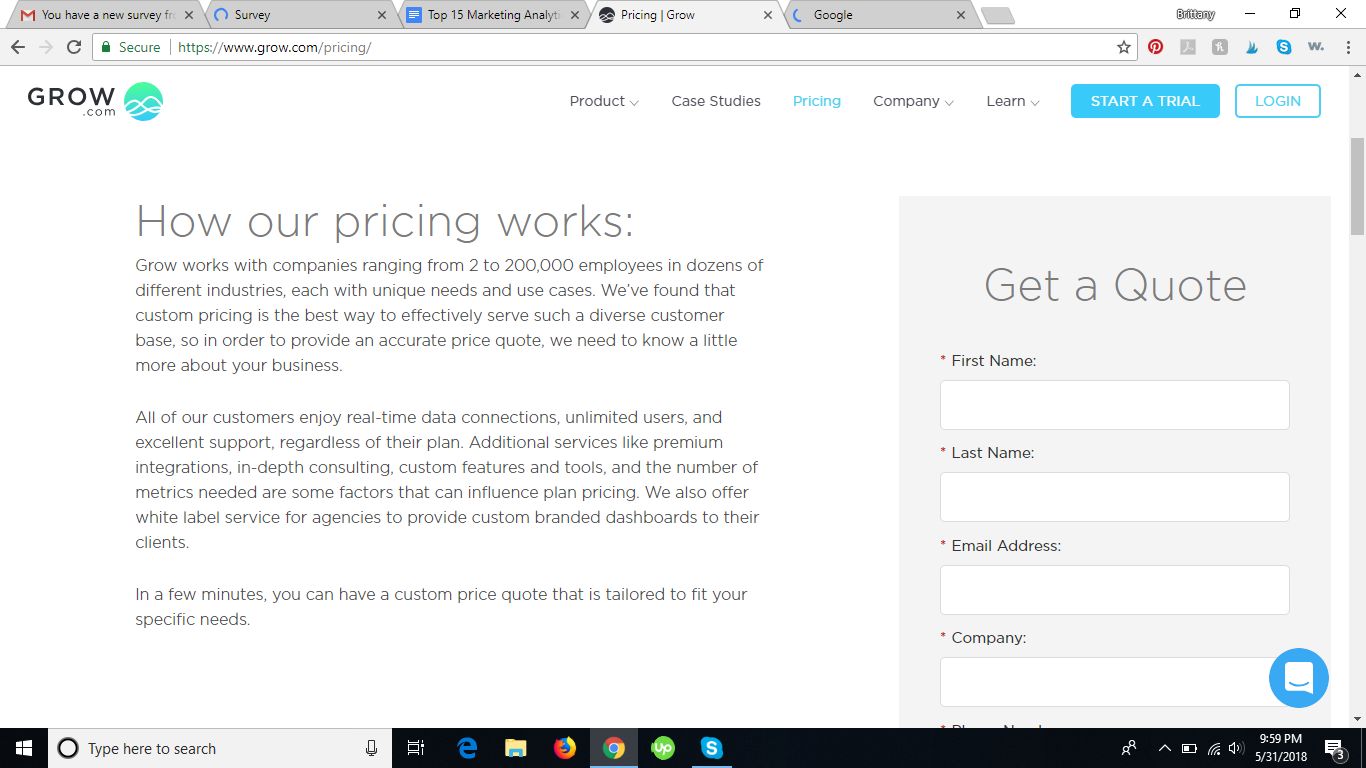Screen dimensions: 1366x768
Task: Go back with the browser back arrow
Action: [18, 47]
